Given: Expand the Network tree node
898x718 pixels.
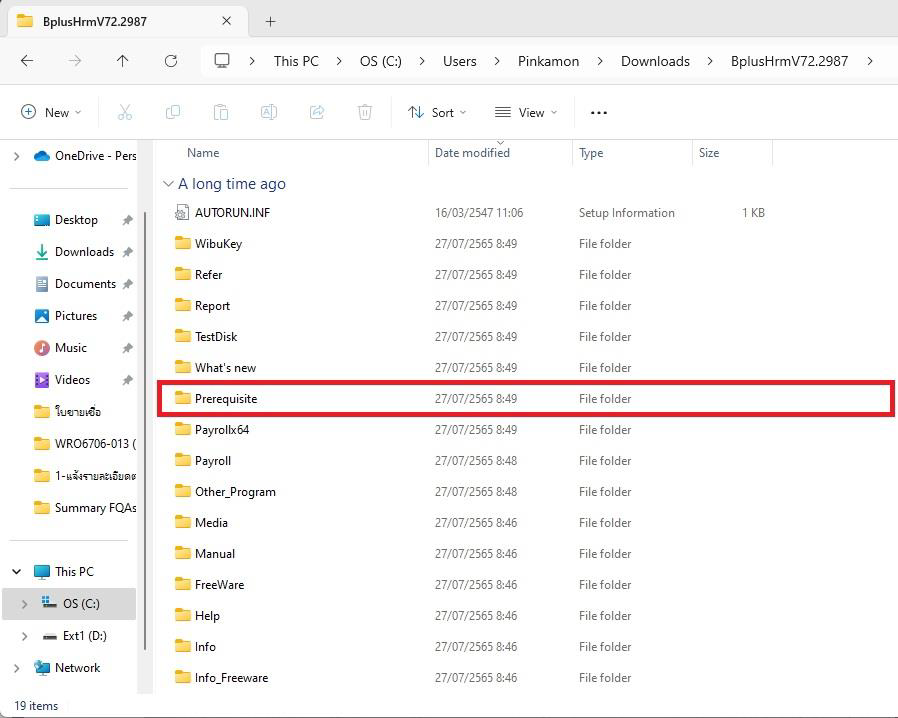Looking at the screenshot, I should (x=17, y=668).
